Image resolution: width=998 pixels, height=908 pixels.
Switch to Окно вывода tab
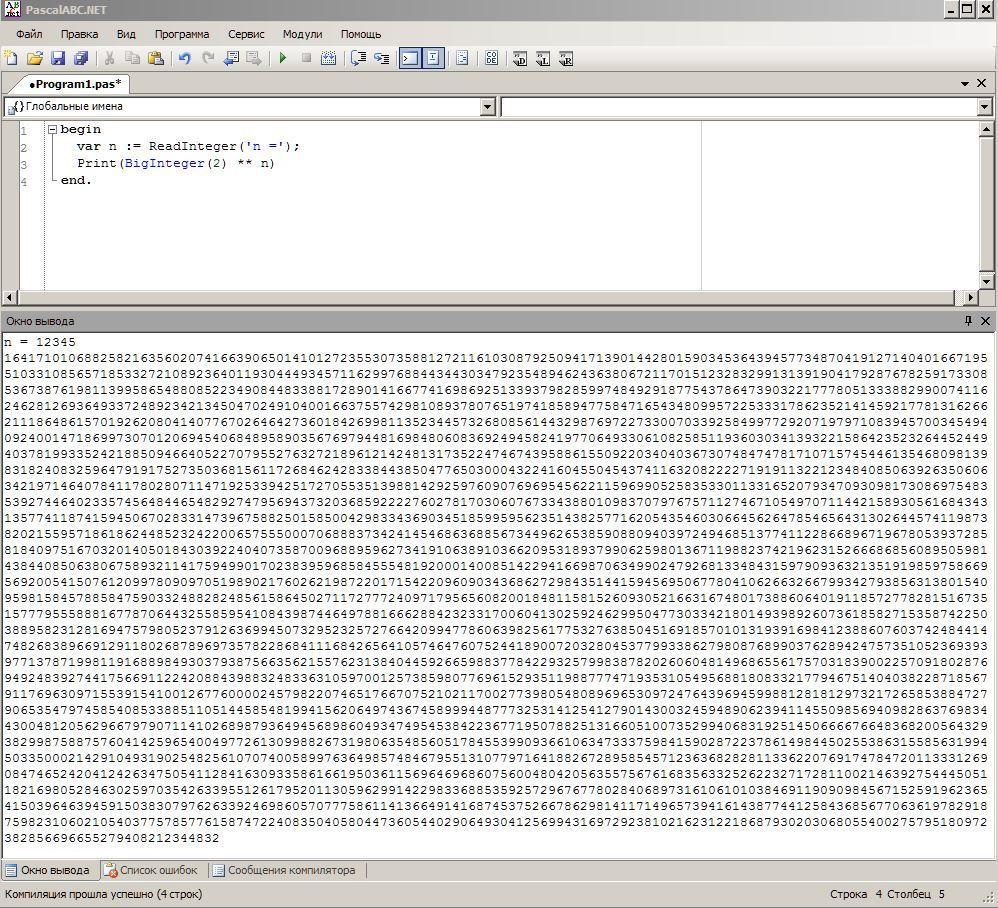click(48, 870)
